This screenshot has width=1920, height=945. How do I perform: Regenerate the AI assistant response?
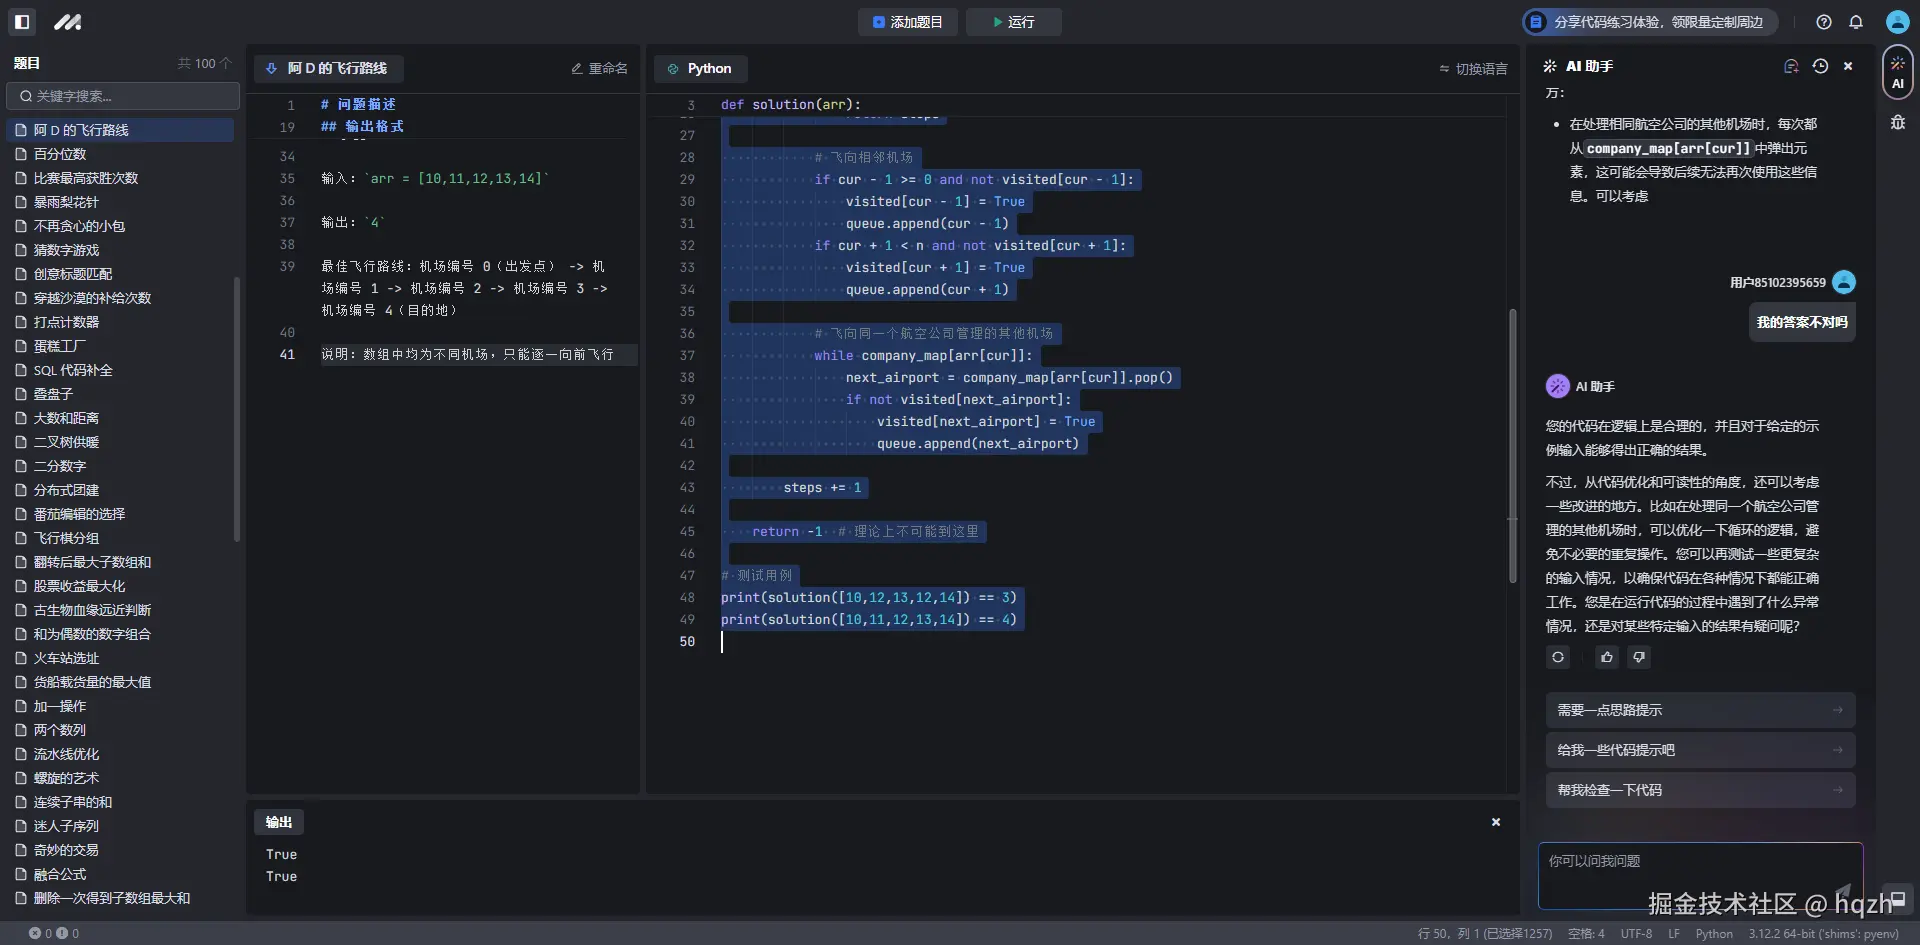coord(1558,657)
